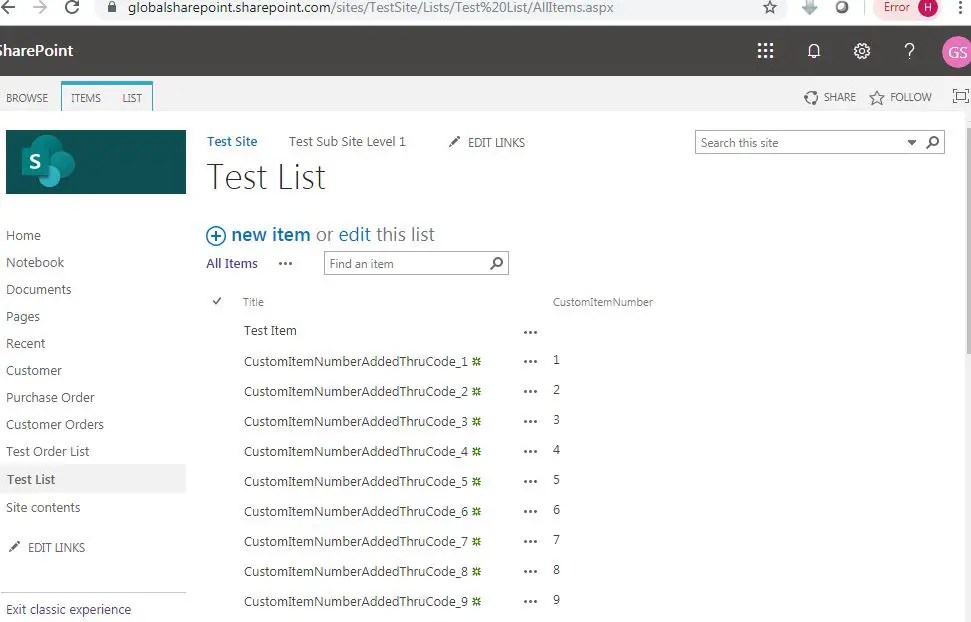Click the GS account avatar
The image size is (971, 622).
(956, 51)
